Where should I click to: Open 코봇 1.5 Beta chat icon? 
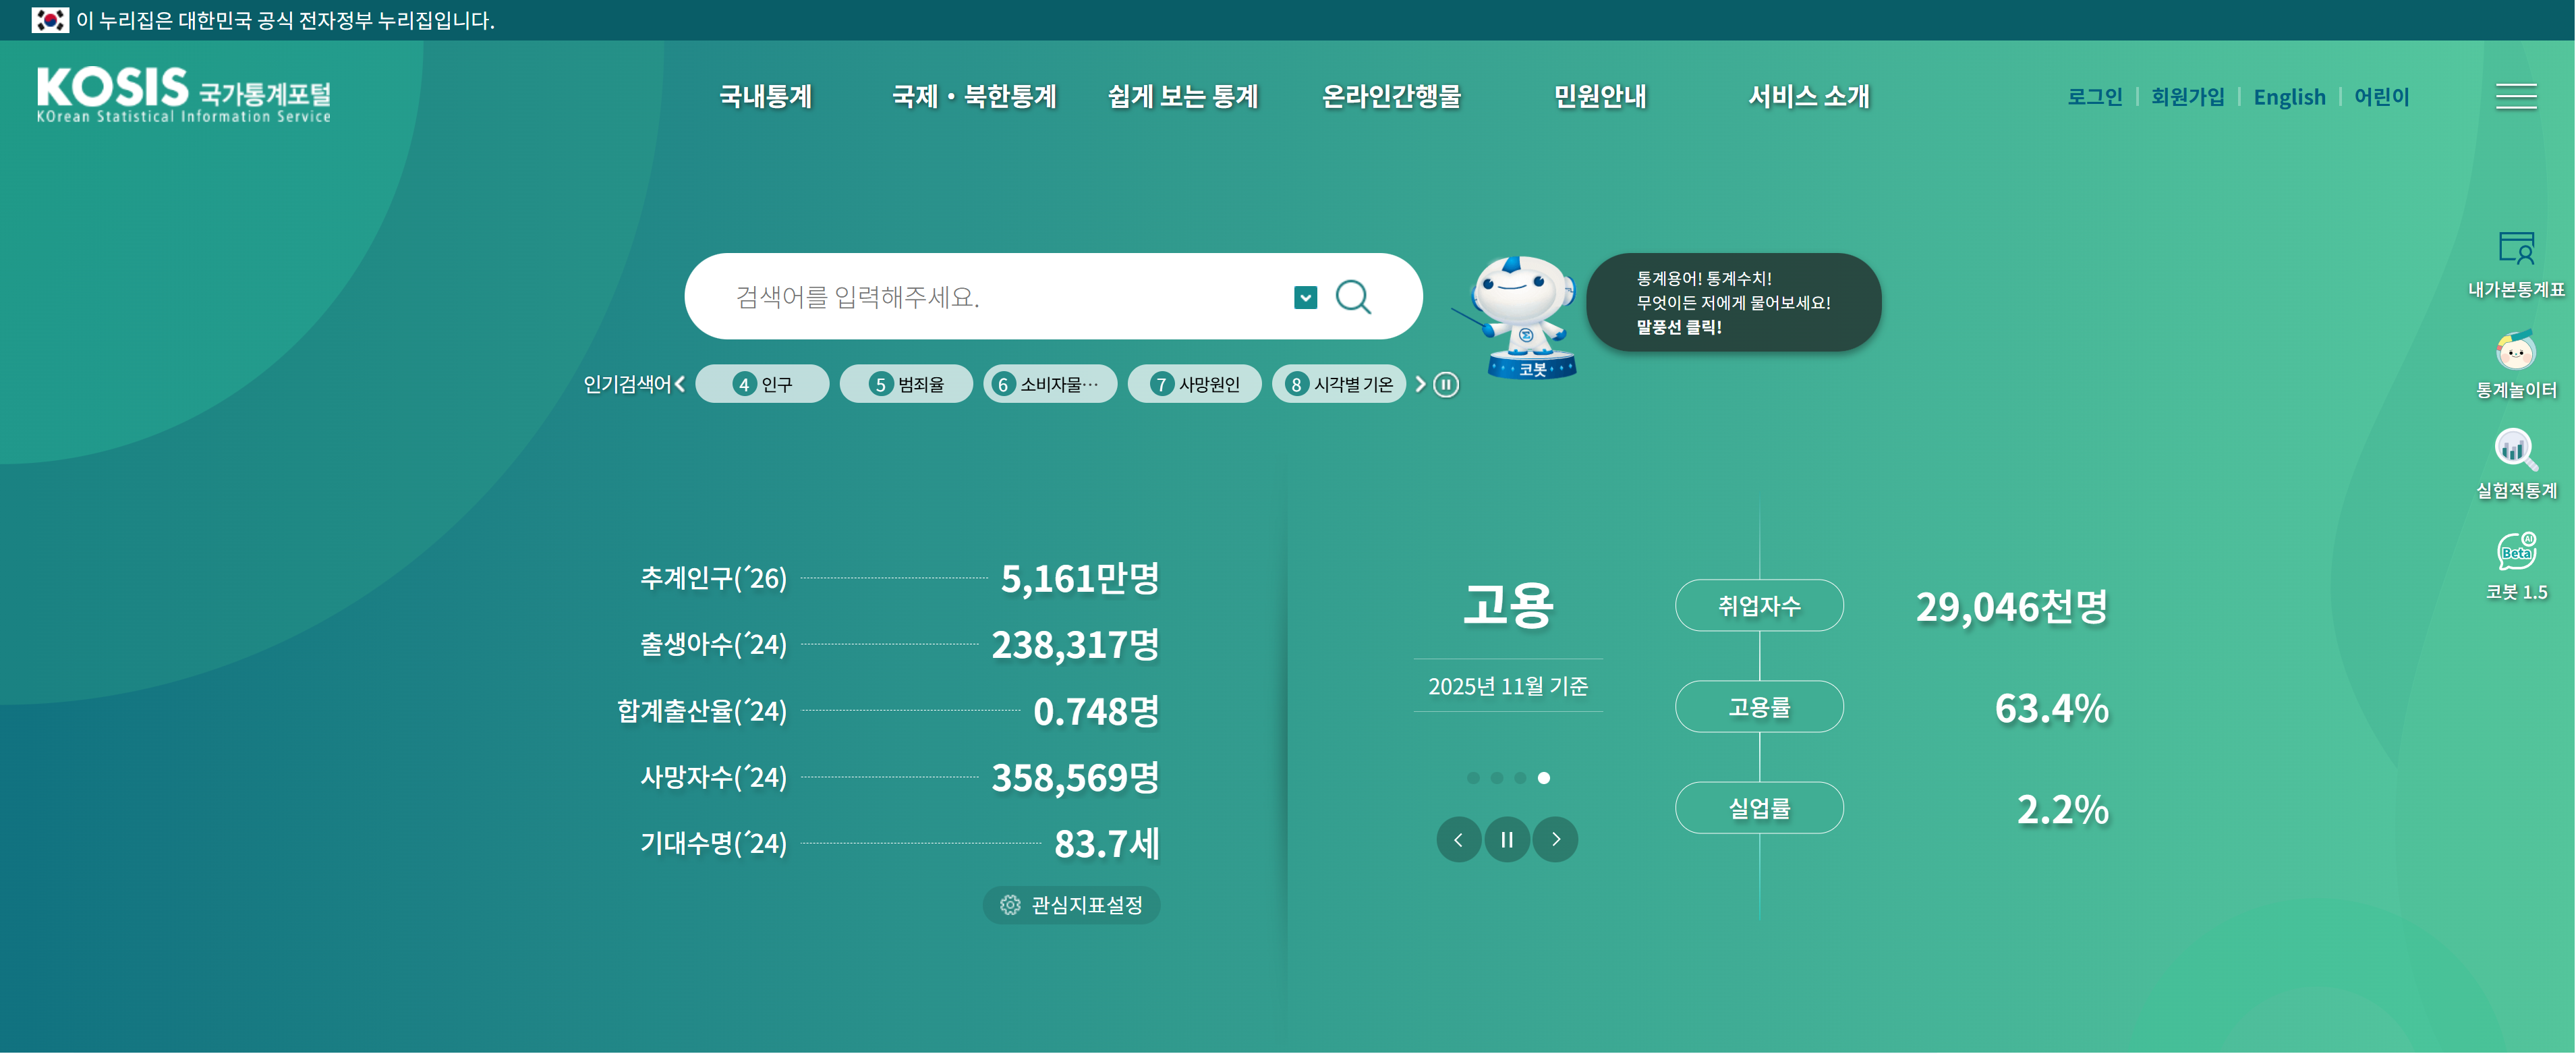(x=2515, y=551)
